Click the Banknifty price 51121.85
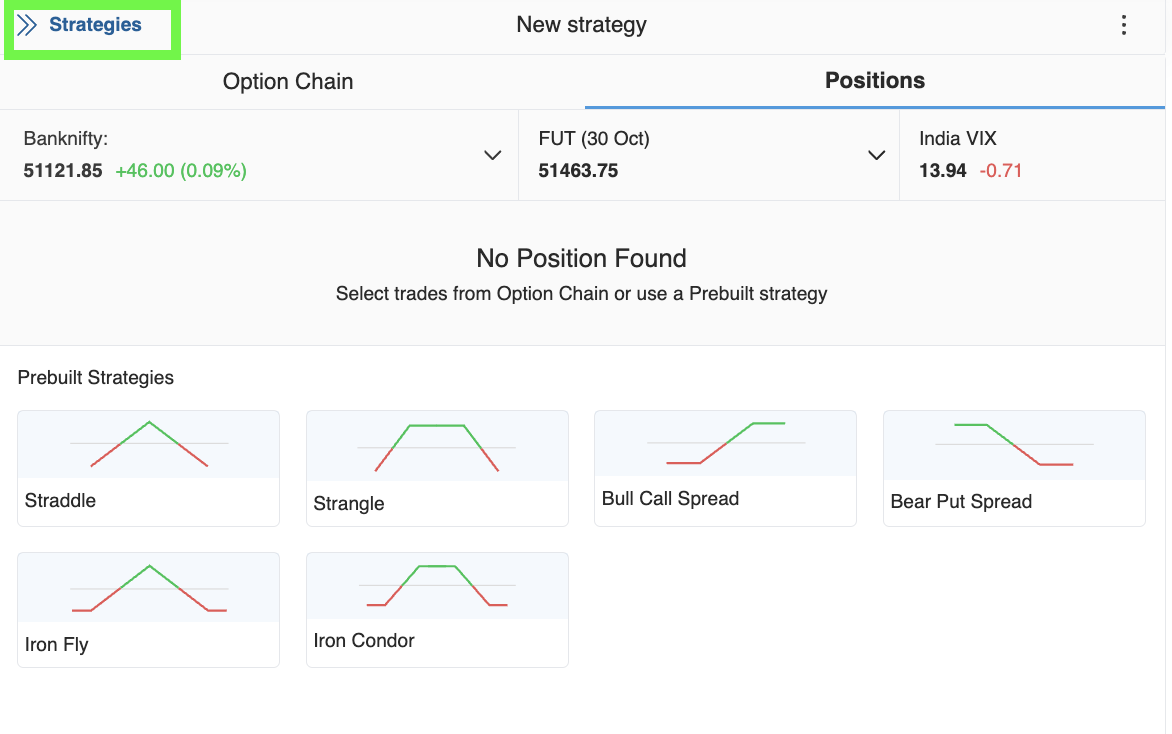The image size is (1172, 734). tap(63, 170)
